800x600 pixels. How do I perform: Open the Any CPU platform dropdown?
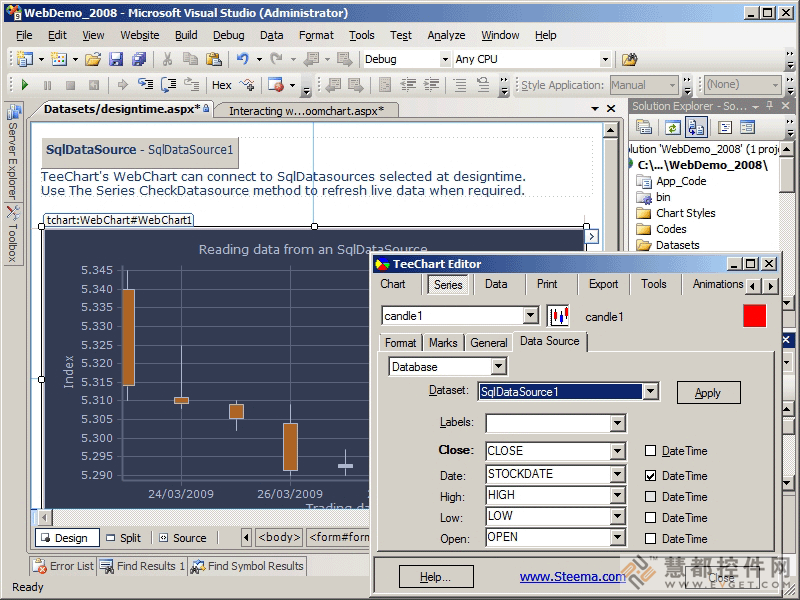(605, 60)
